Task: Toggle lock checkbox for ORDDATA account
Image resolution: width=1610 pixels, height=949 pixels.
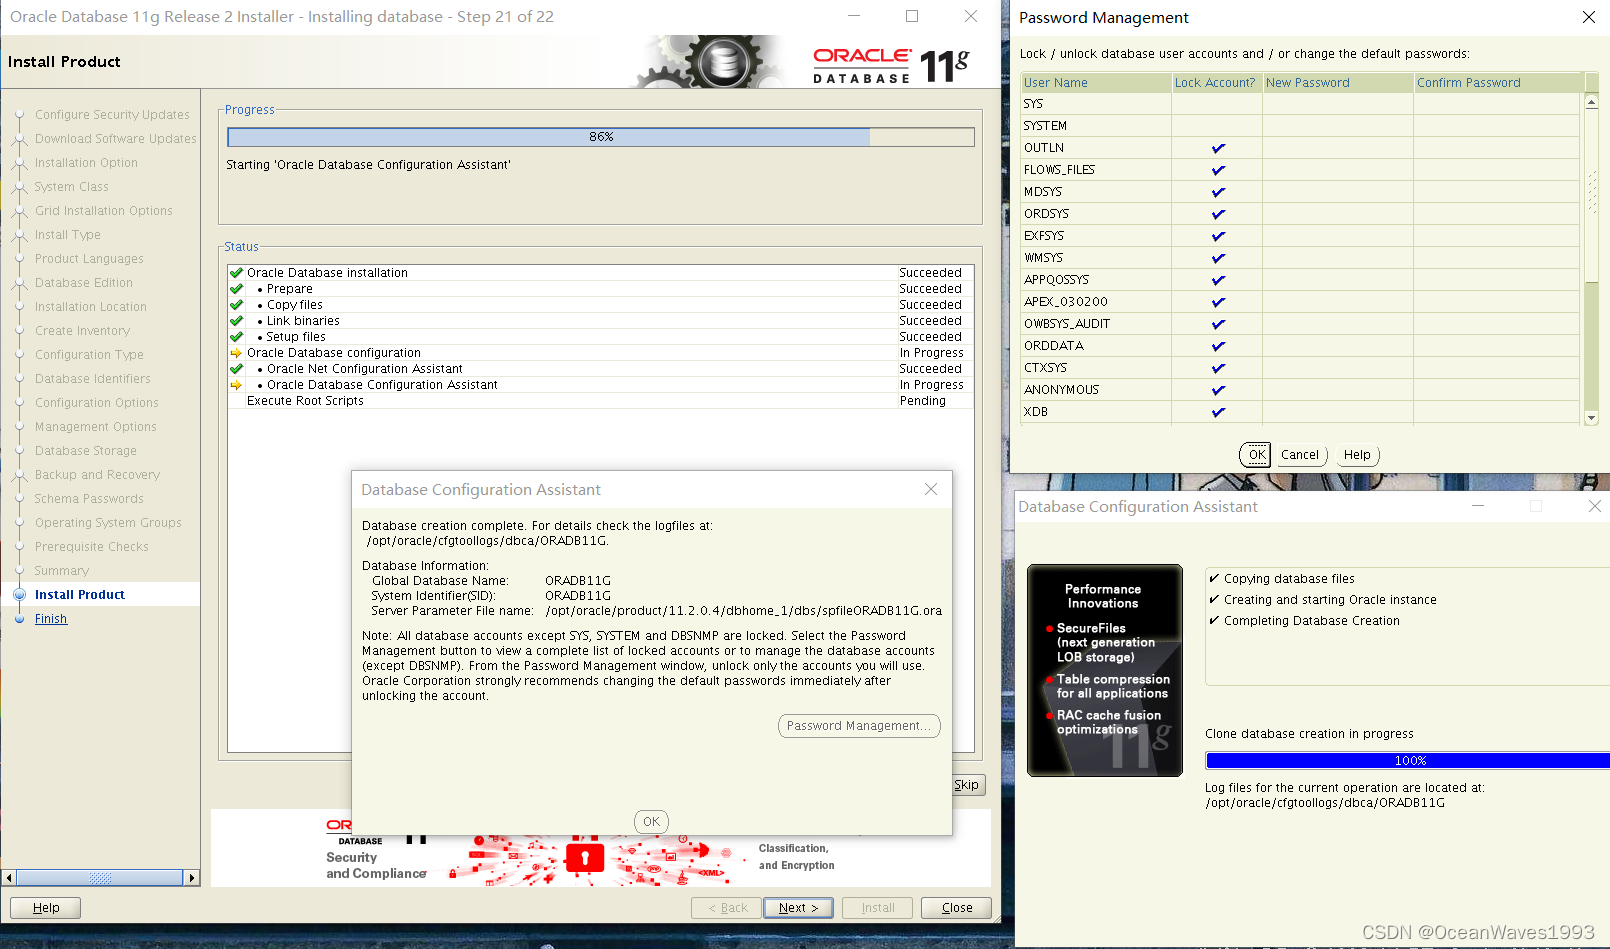Action: [x=1218, y=346]
